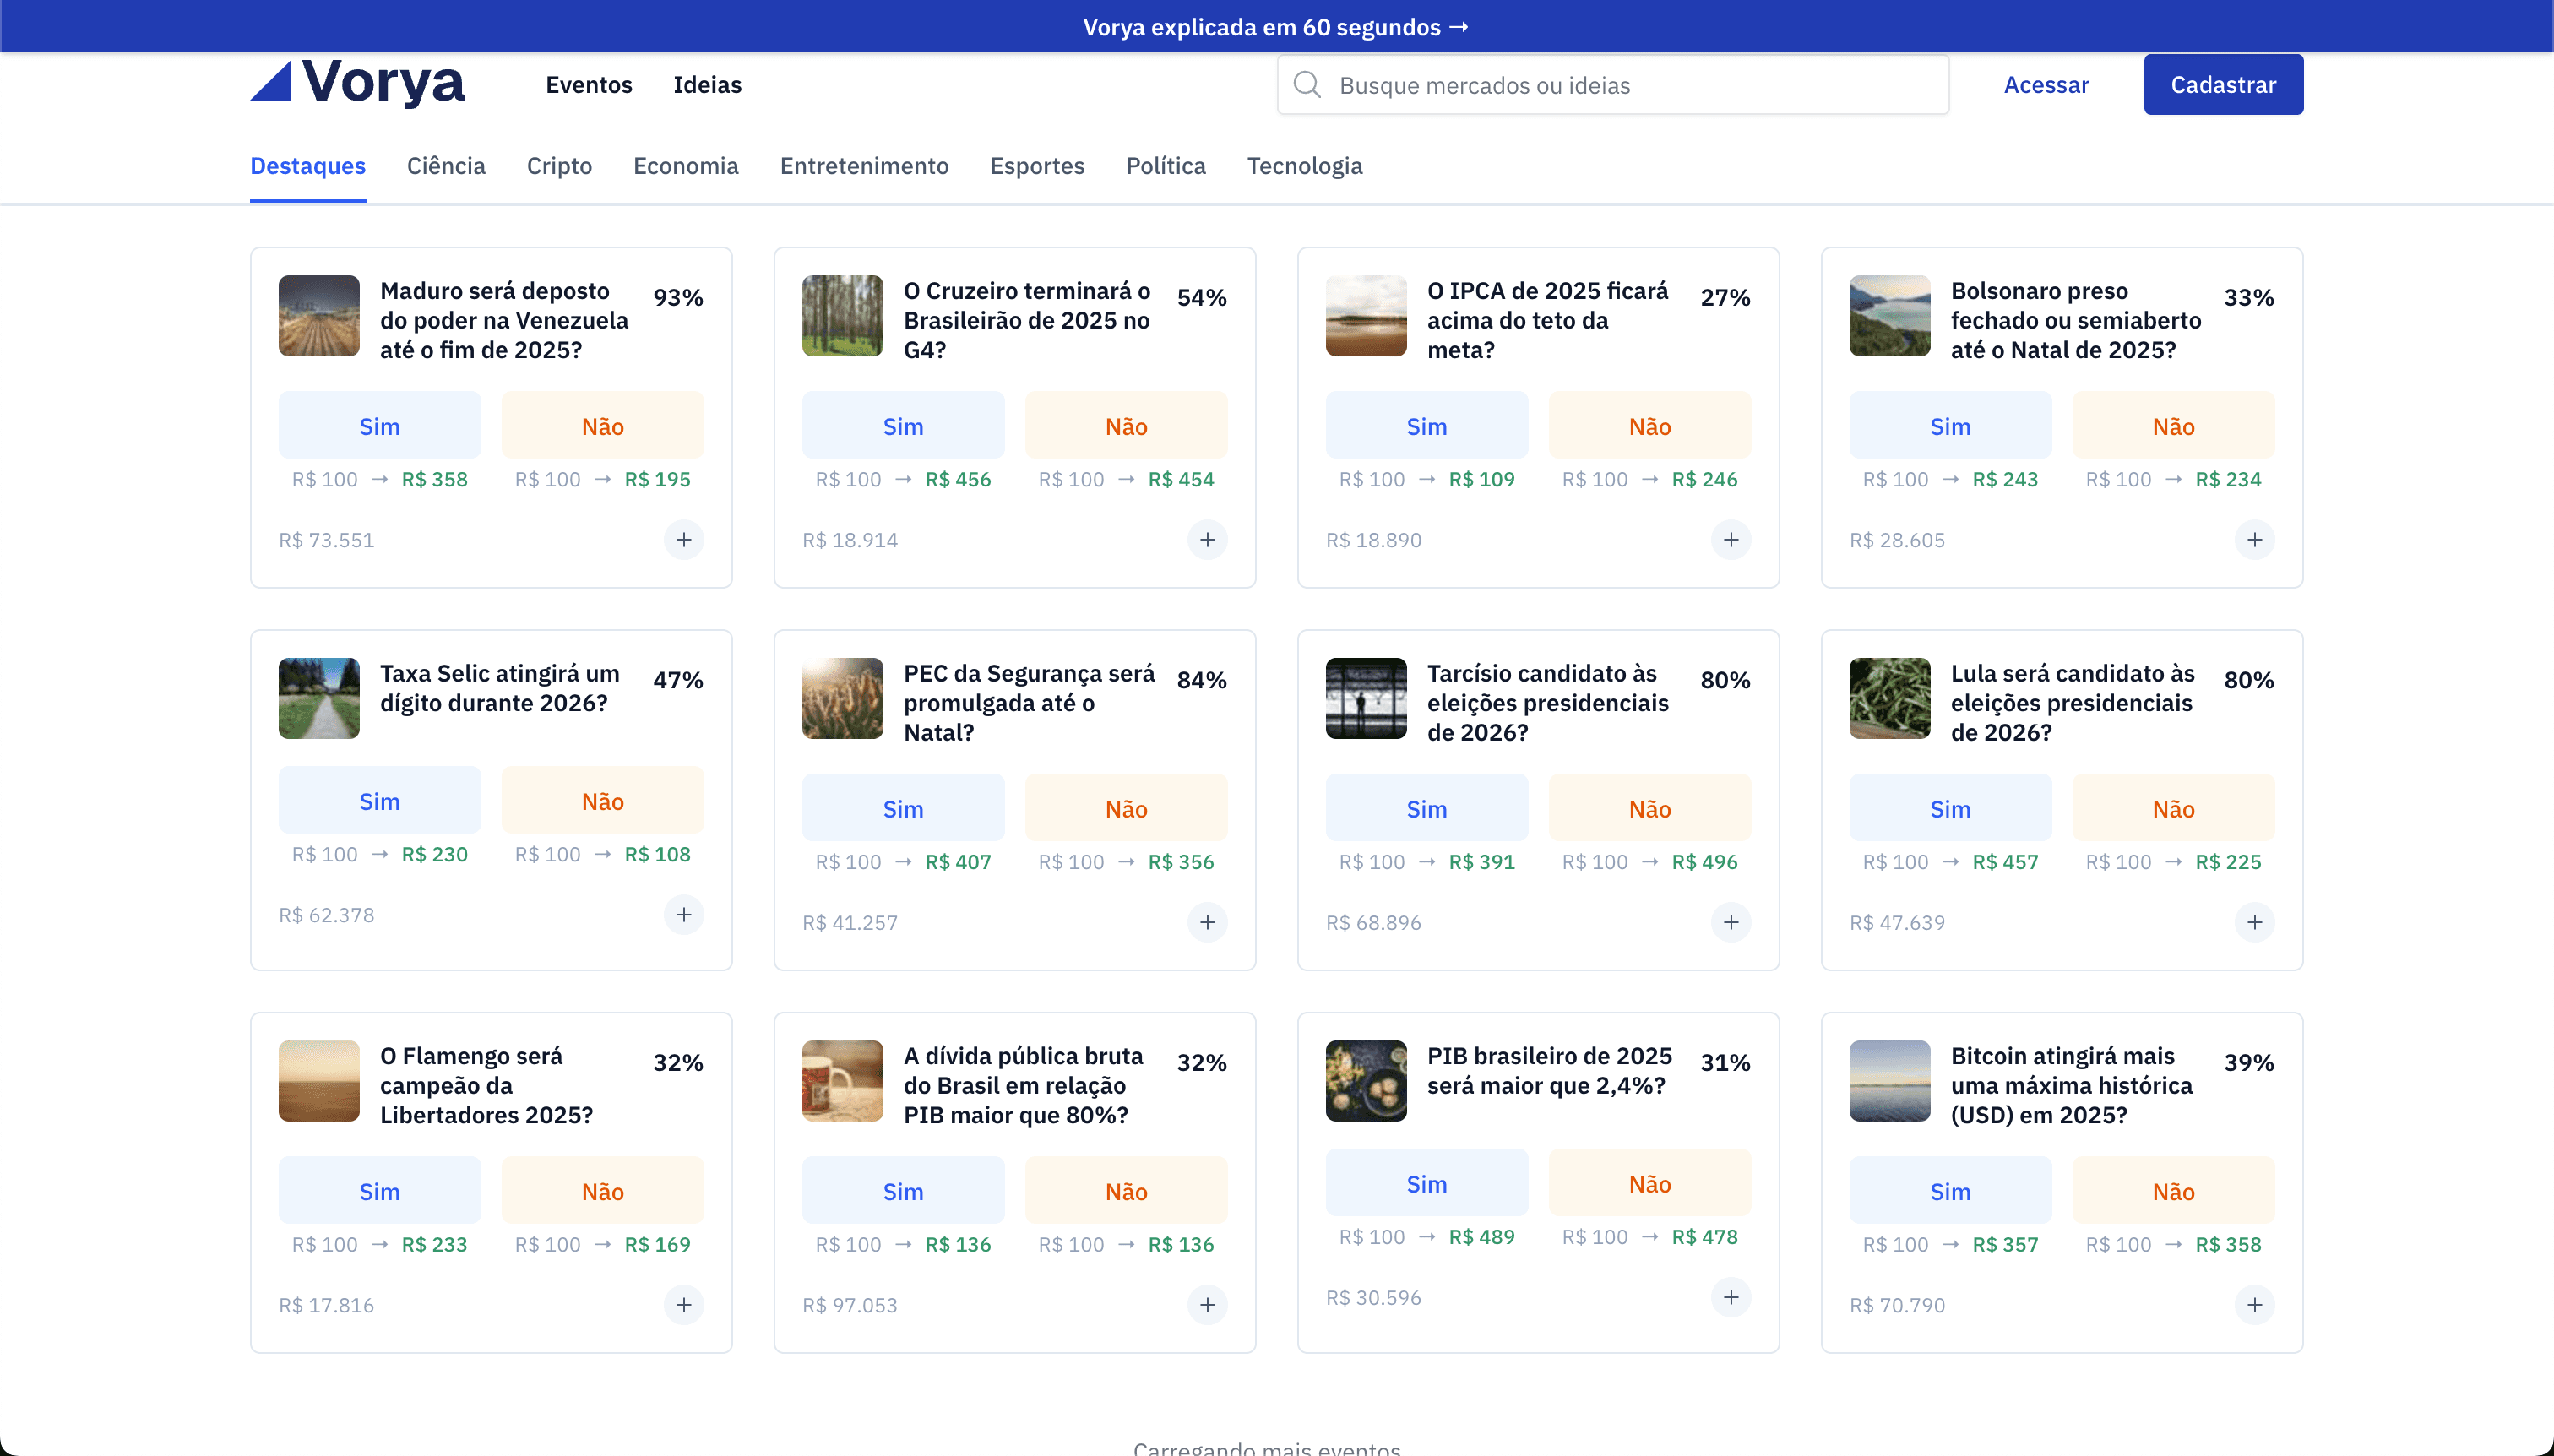Click the plus icon on the Lula 2026 card
This screenshot has height=1456, width=2554.
click(x=2255, y=922)
